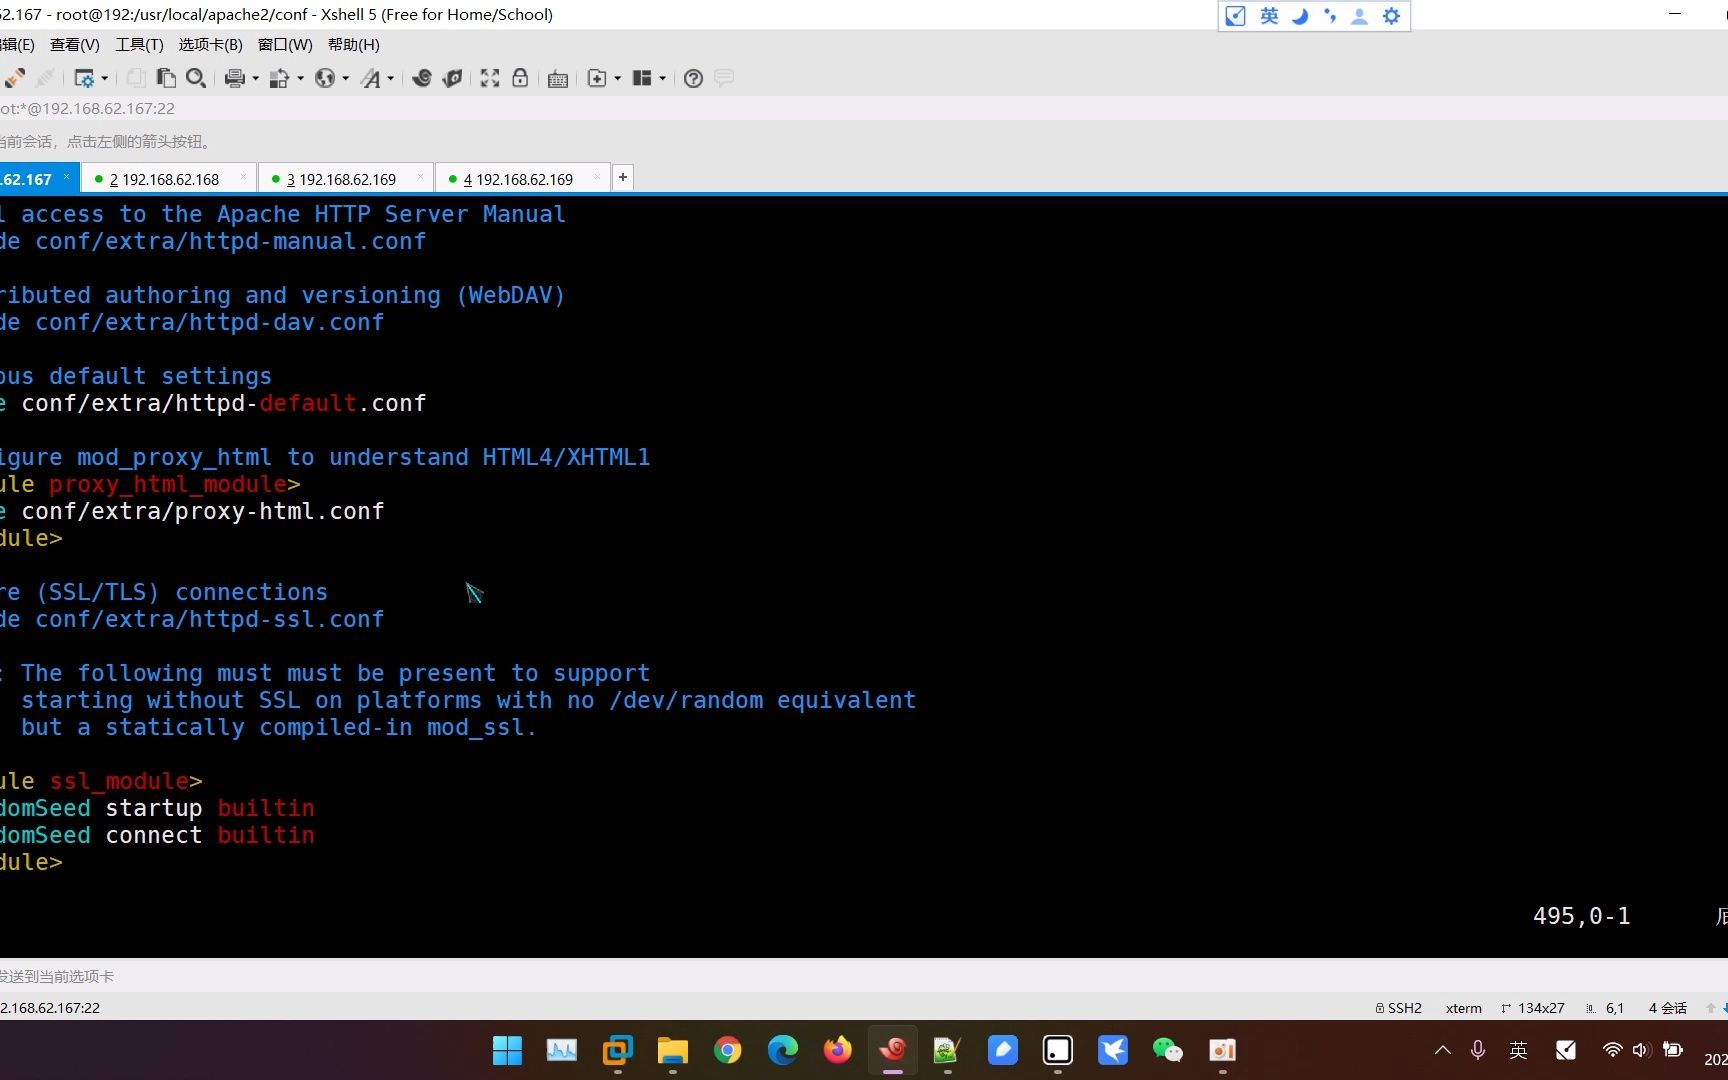1728x1080 pixels.
Task: Open VMware Workstation from taskbar
Action: pos(617,1050)
